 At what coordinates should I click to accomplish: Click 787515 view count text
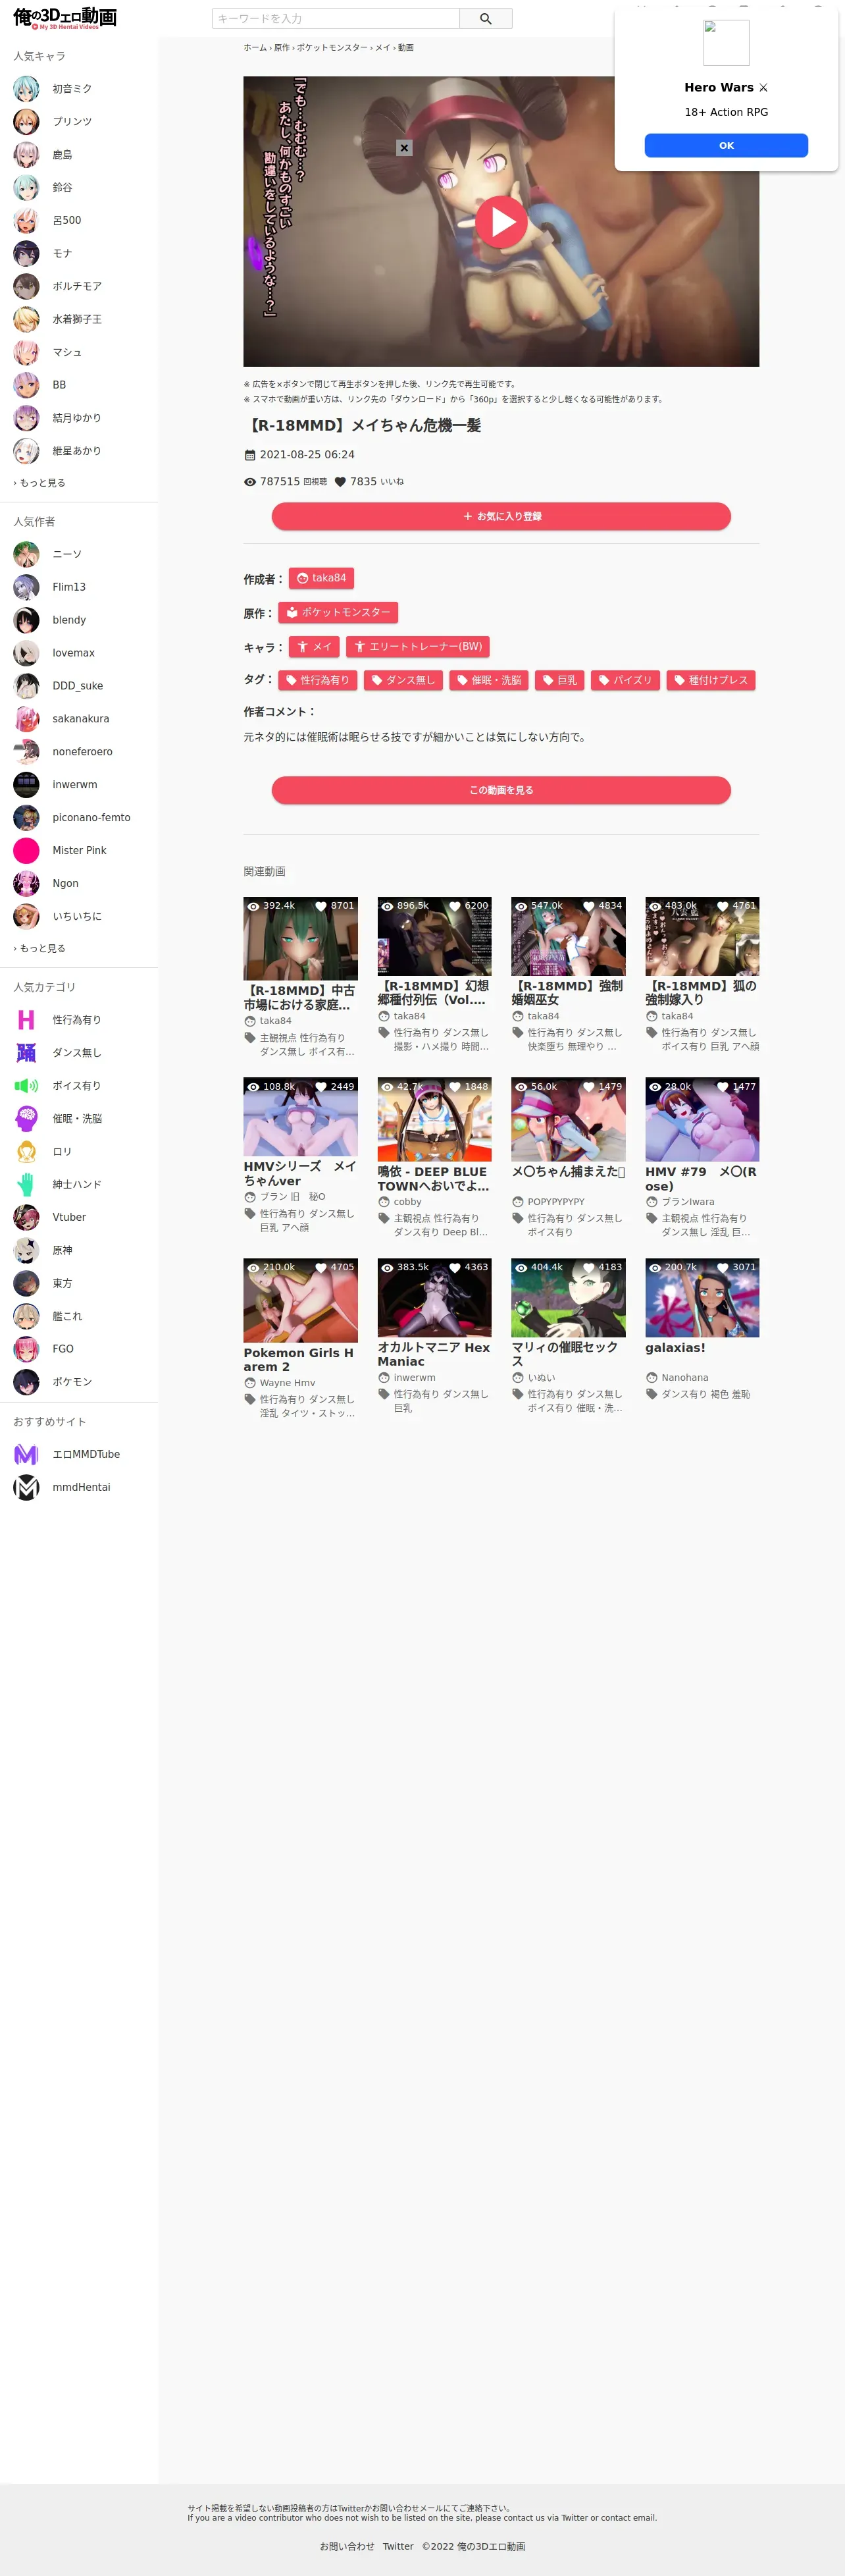point(280,481)
